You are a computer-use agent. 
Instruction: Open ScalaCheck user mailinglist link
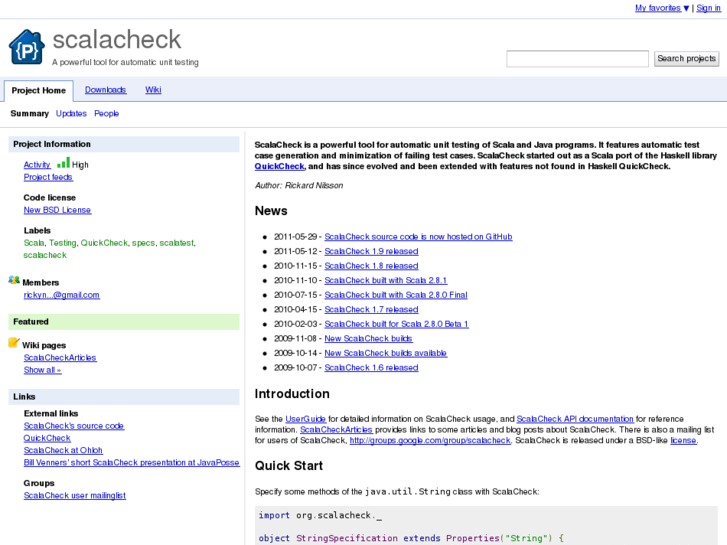[75, 495]
